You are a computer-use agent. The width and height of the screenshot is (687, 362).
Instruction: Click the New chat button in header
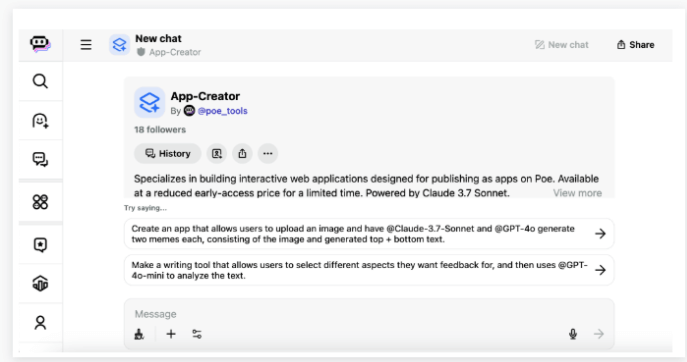point(562,45)
